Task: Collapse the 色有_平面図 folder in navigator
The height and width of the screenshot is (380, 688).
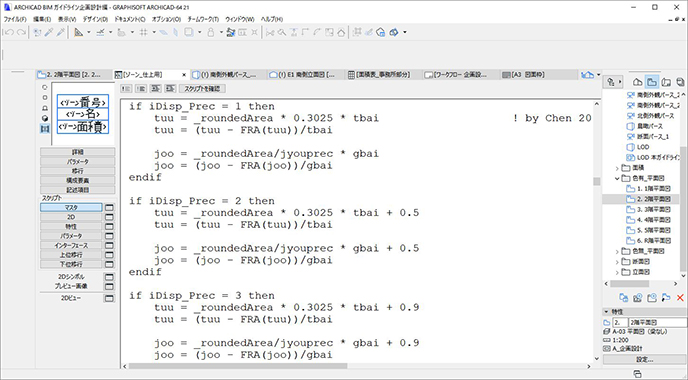Action: (617, 179)
